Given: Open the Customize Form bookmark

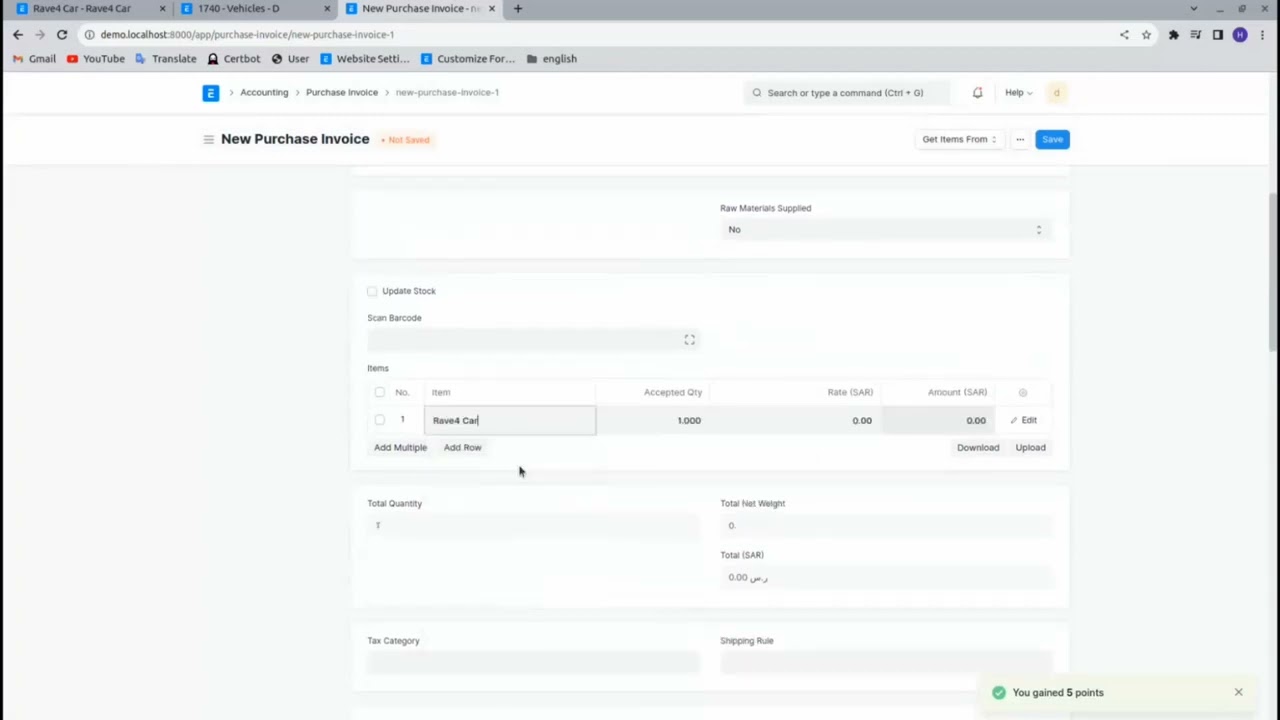Looking at the screenshot, I should click(468, 58).
